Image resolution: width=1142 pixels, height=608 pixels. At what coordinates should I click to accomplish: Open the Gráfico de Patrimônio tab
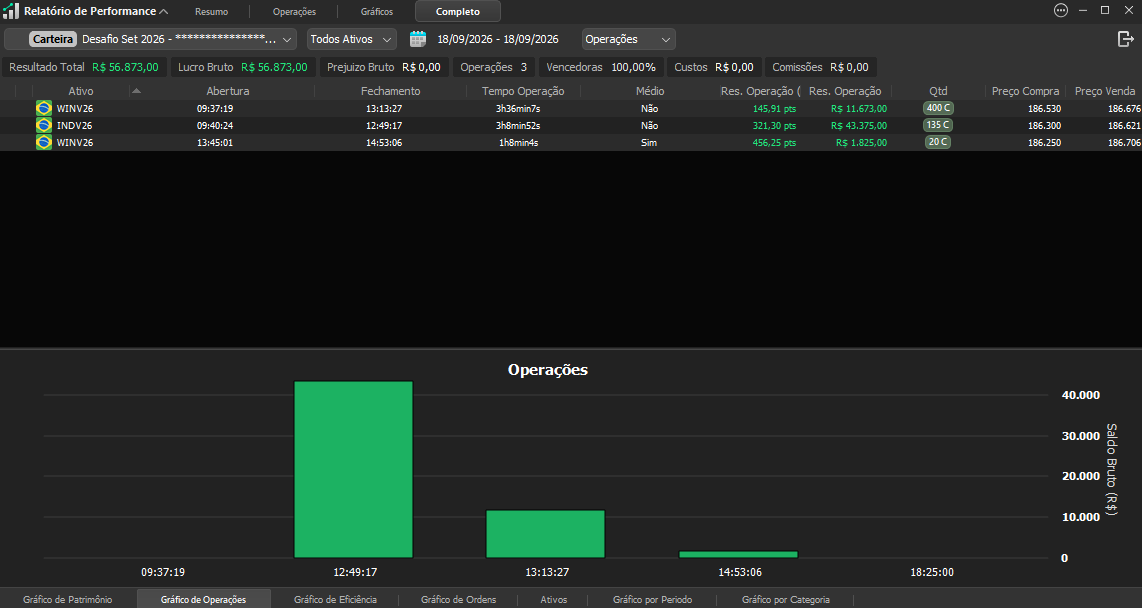tap(68, 599)
